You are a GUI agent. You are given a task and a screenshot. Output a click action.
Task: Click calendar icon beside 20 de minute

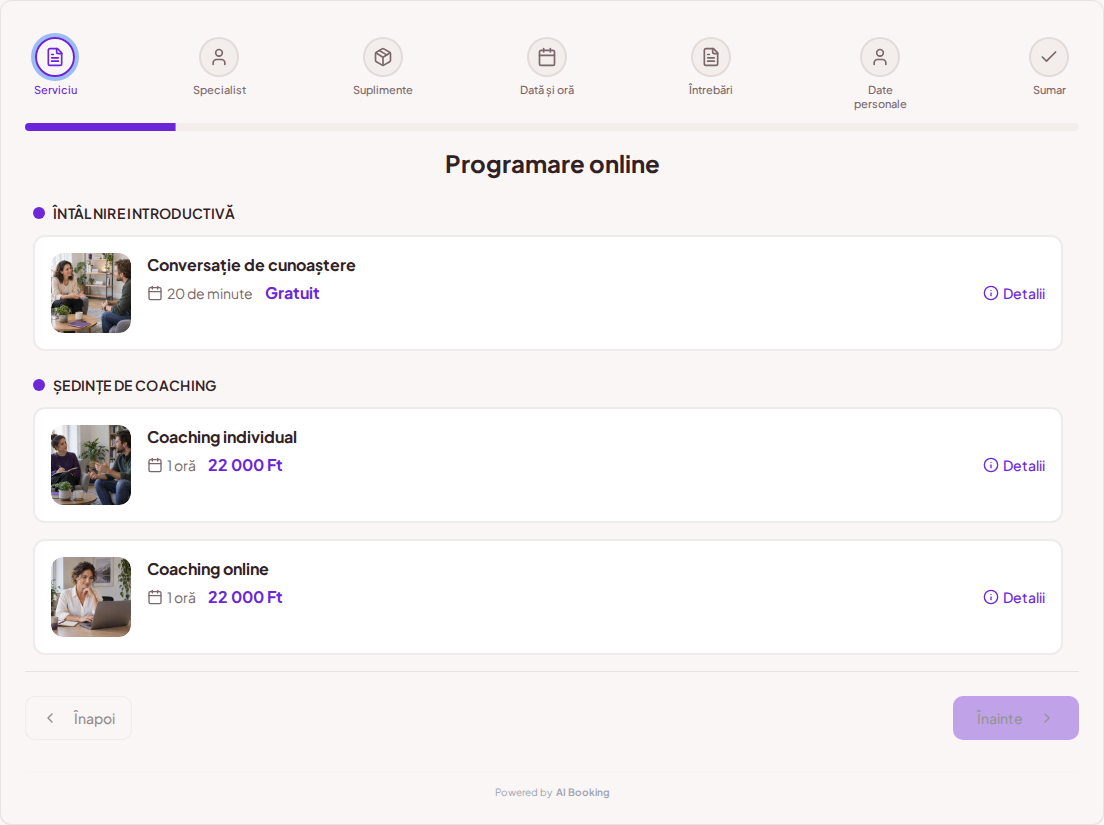pyautogui.click(x=155, y=294)
